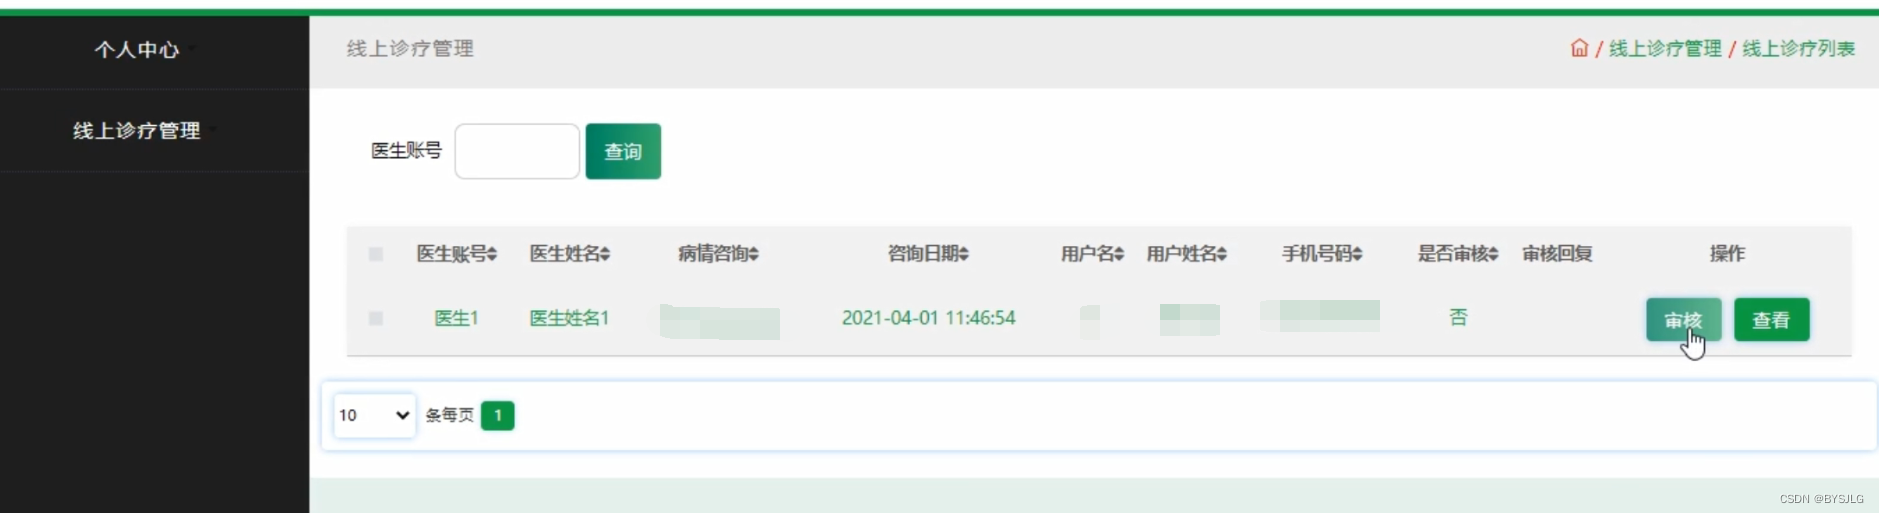
Task: Click the 线上诊疗列表 breadcrumb link
Action: 1798,48
